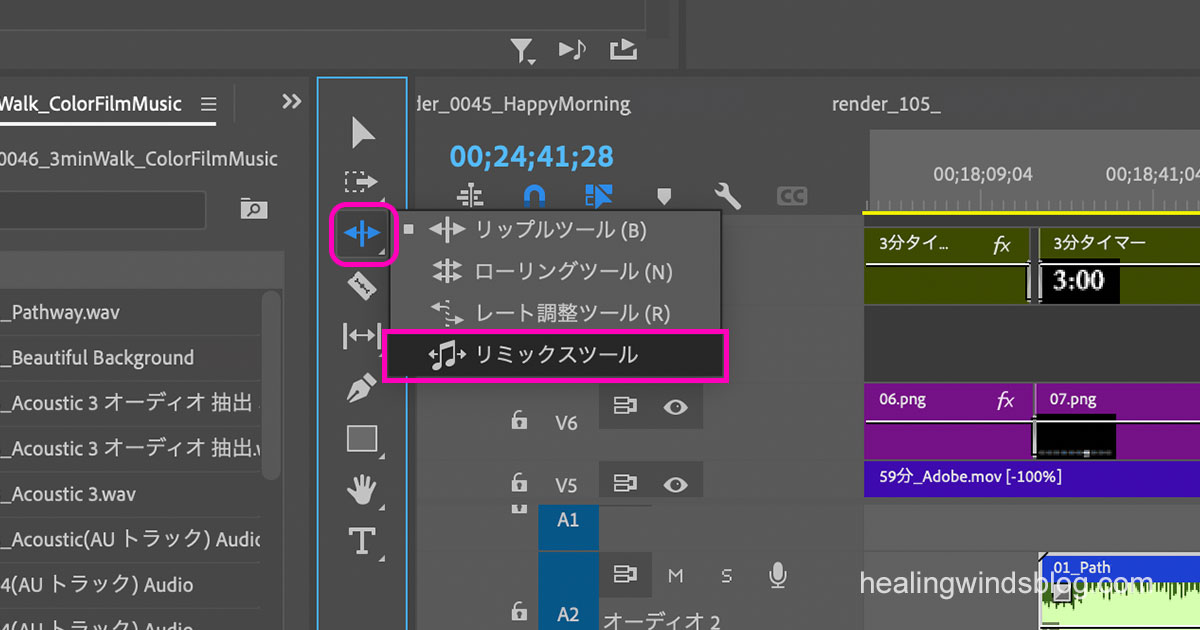This screenshot has height=630, width=1200.
Task: Expand hidden panel tabs chevron
Action: [291, 102]
